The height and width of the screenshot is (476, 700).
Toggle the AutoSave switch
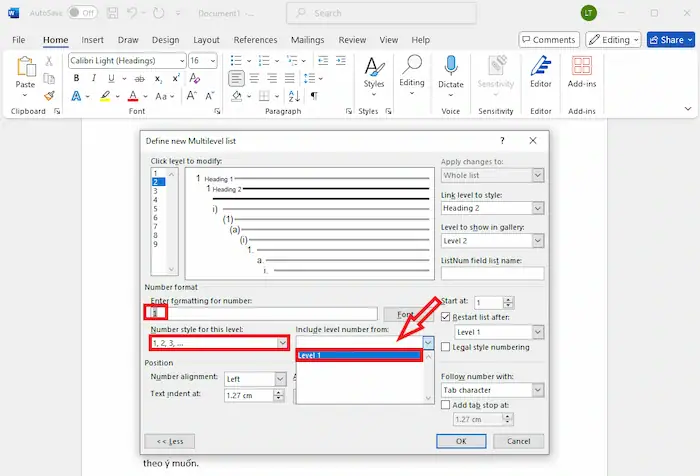[x=82, y=13]
